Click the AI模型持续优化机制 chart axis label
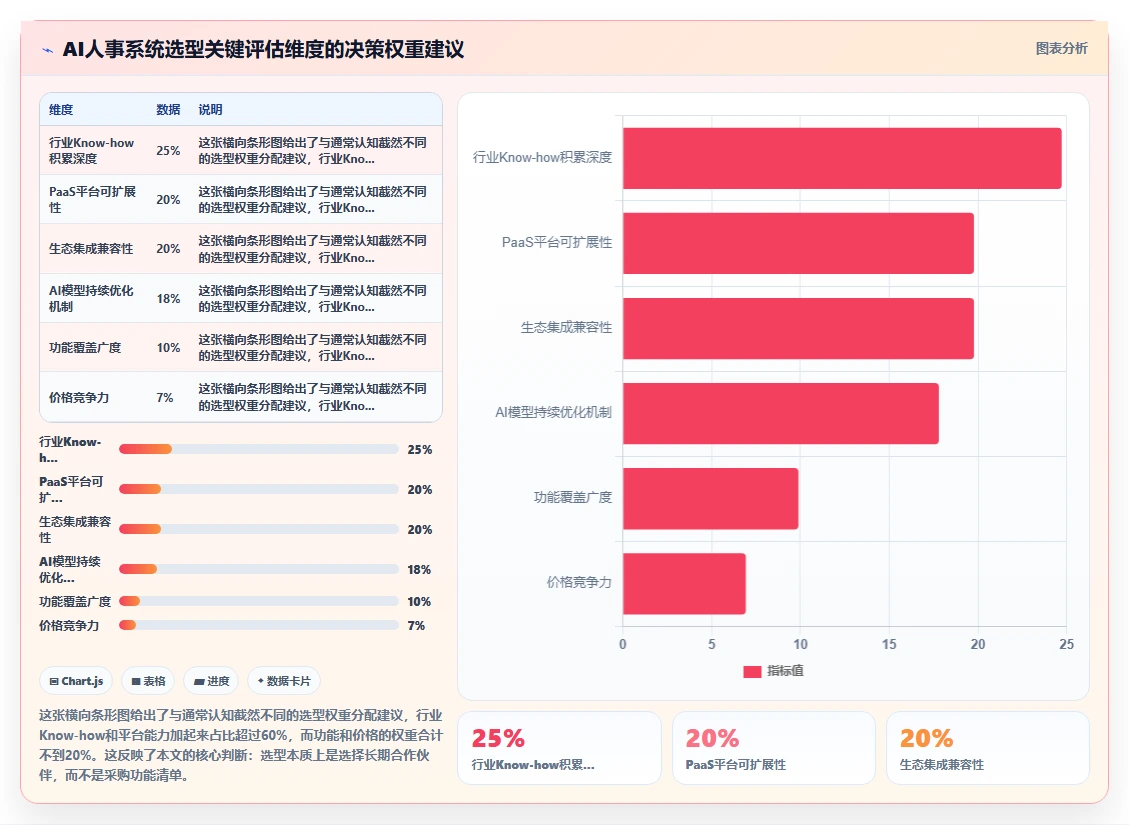The image size is (1129, 825). (553, 412)
